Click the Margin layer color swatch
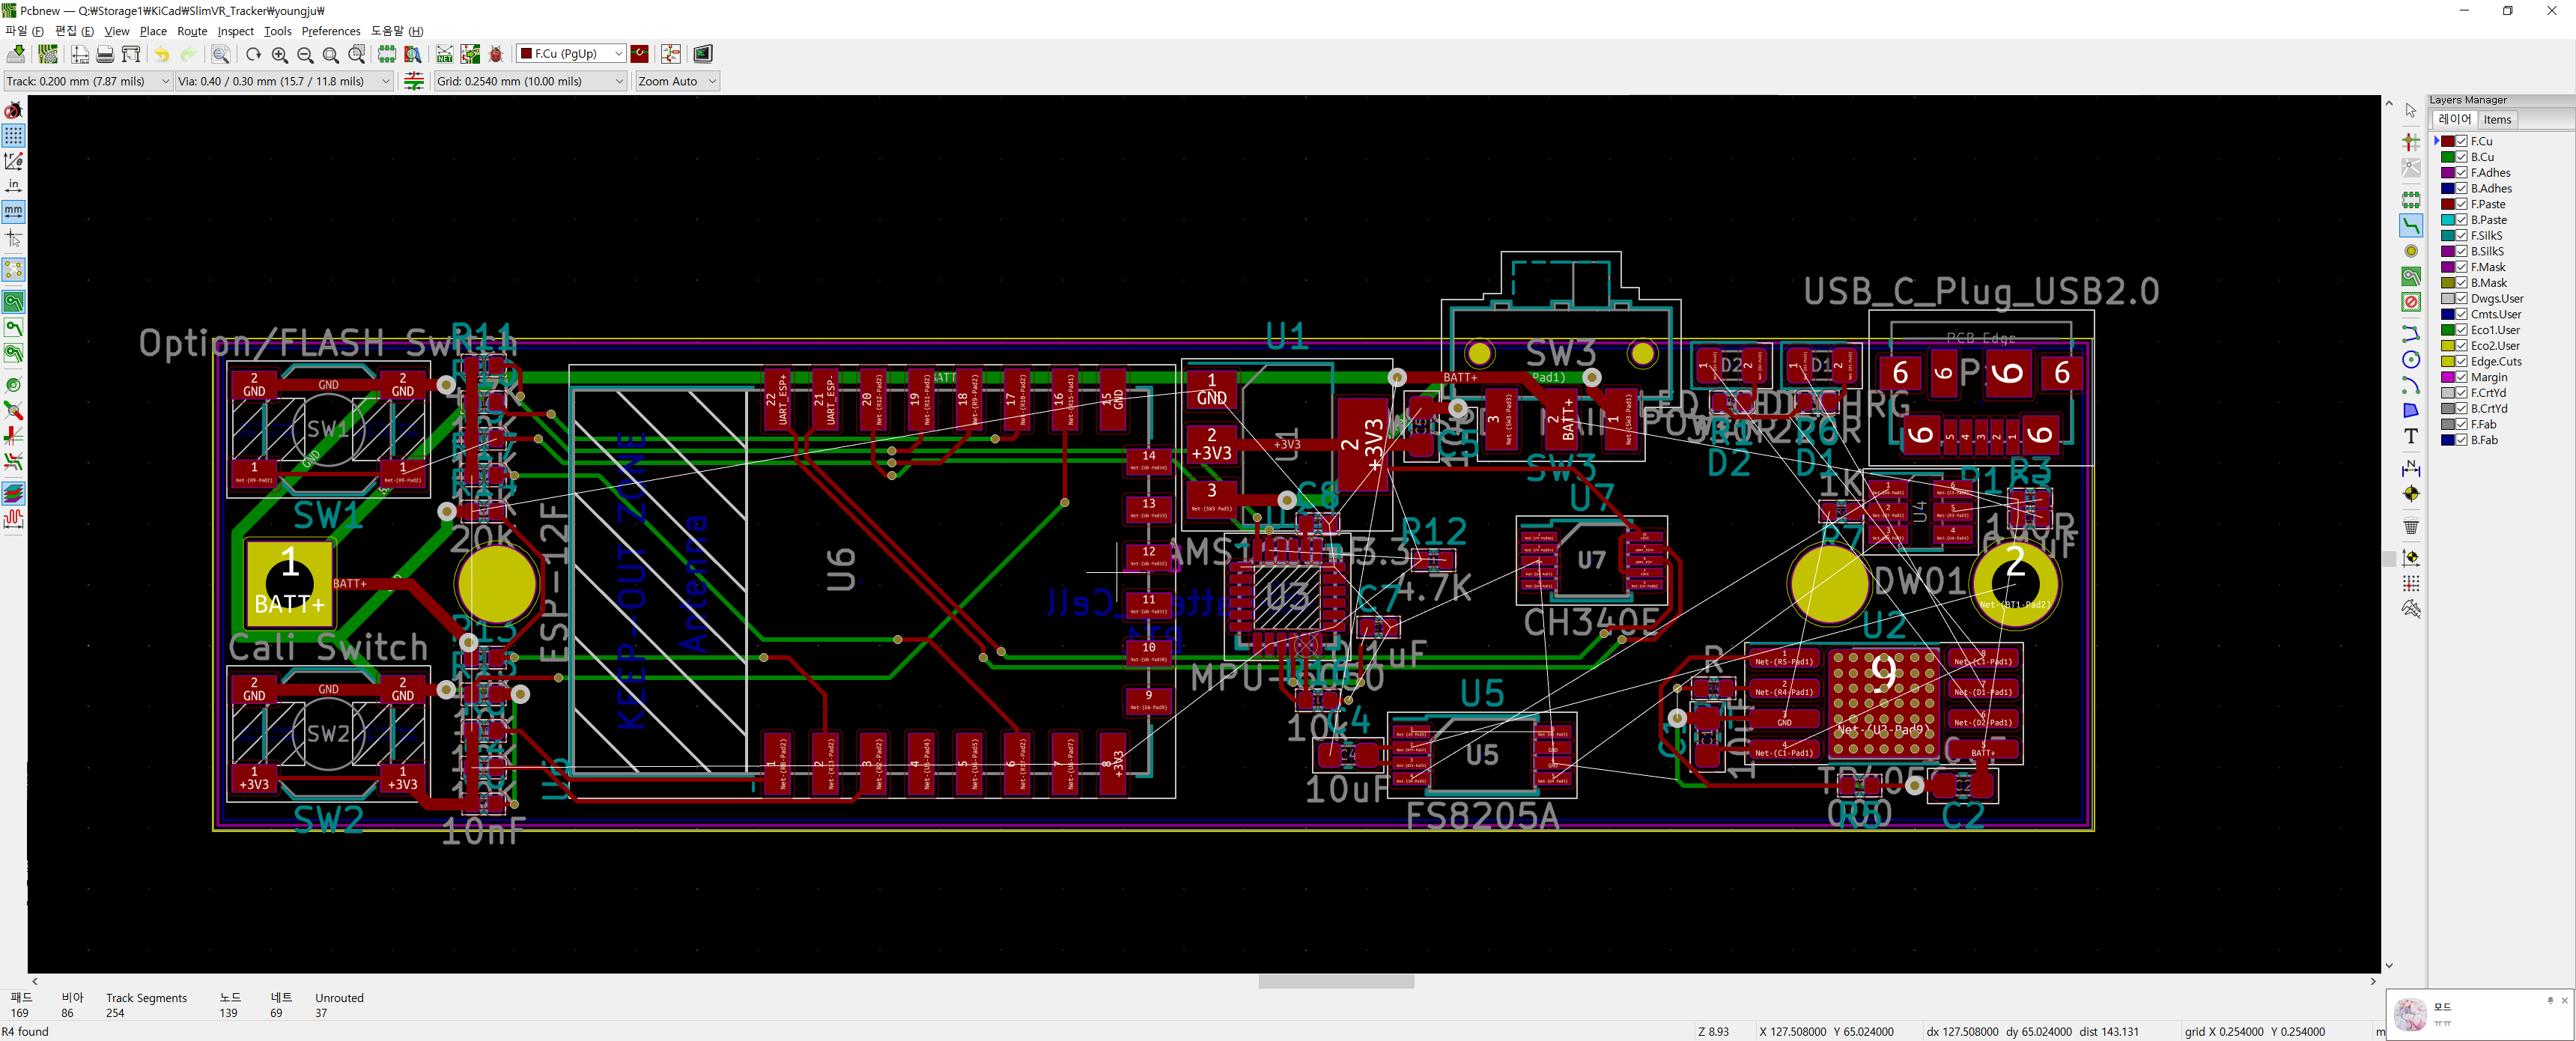This screenshot has height=1041, width=2576. tap(2447, 378)
